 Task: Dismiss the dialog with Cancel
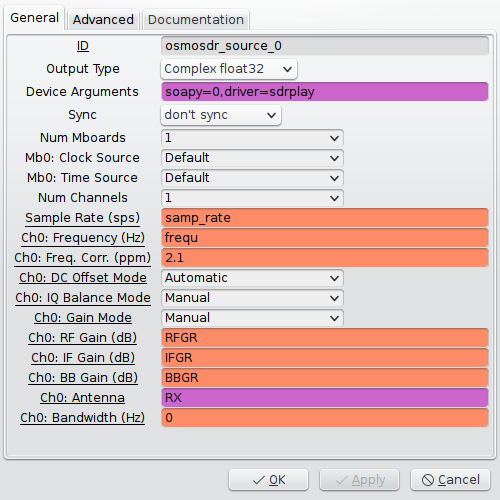click(451, 480)
